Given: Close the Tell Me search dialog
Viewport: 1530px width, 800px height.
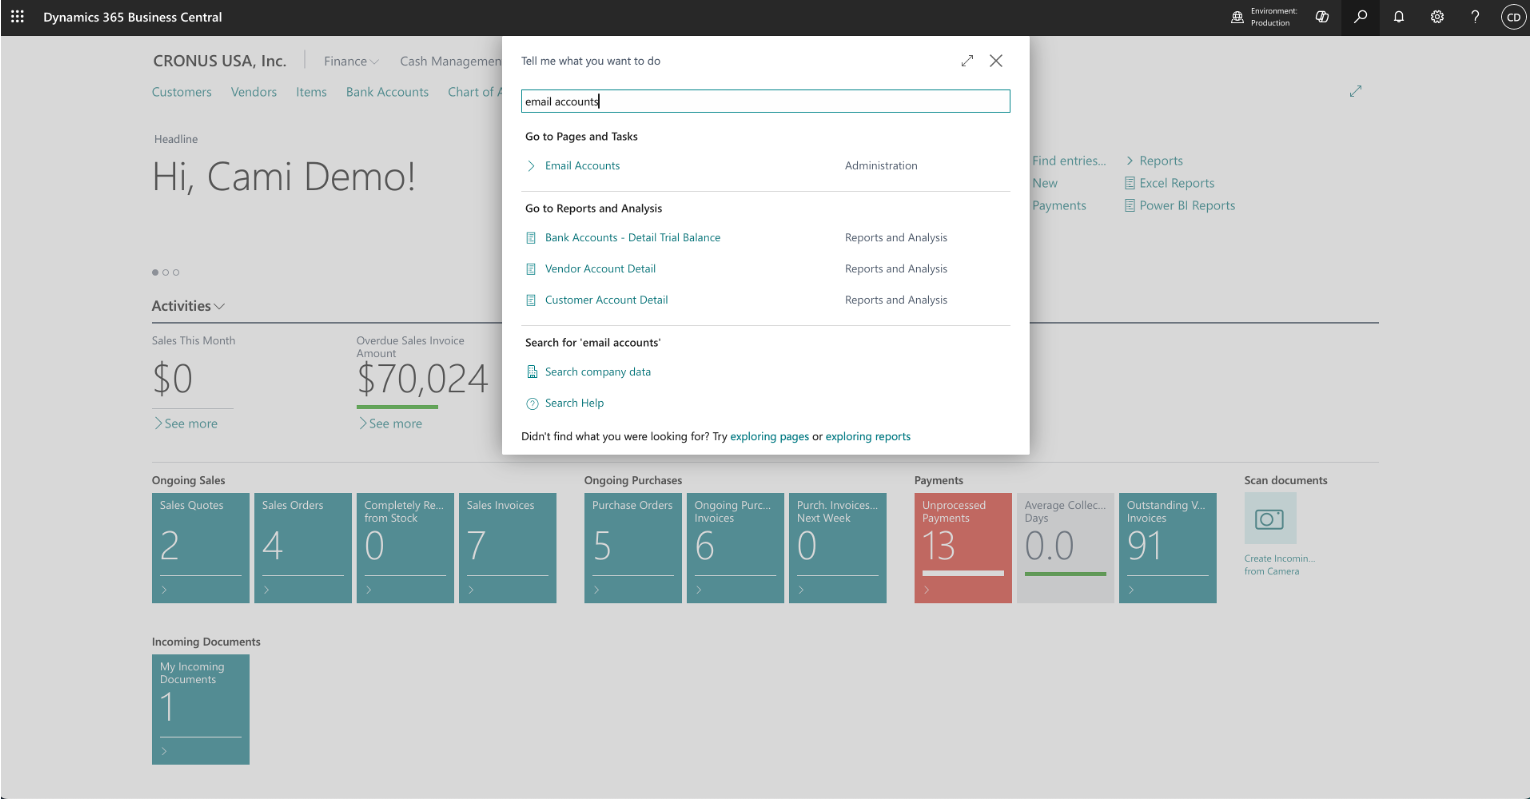Looking at the screenshot, I should 996,61.
